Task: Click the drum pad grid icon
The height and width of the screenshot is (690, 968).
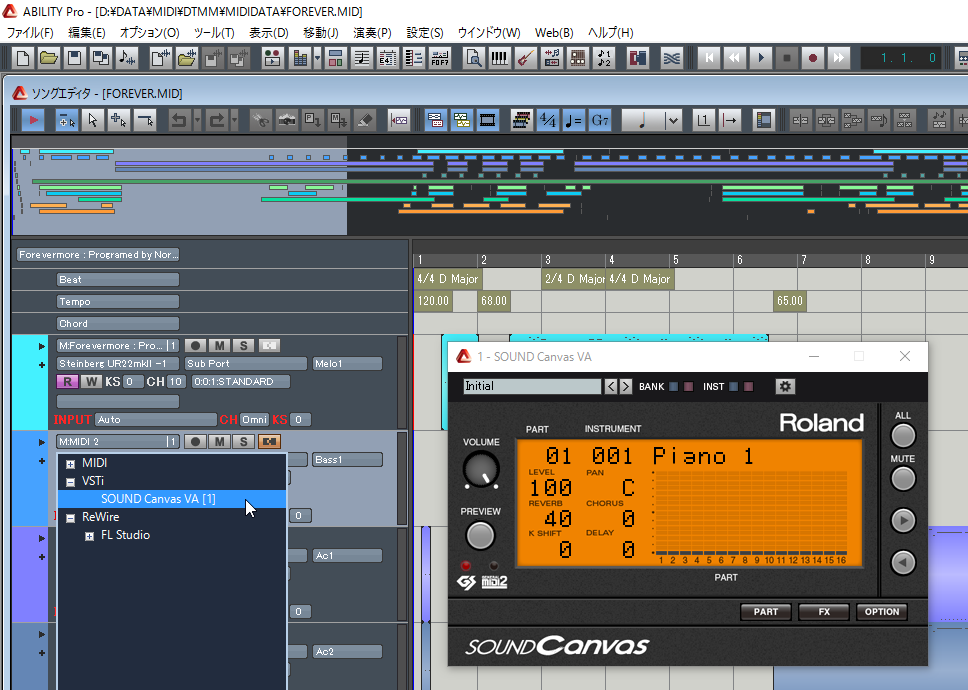Action: coord(578,58)
